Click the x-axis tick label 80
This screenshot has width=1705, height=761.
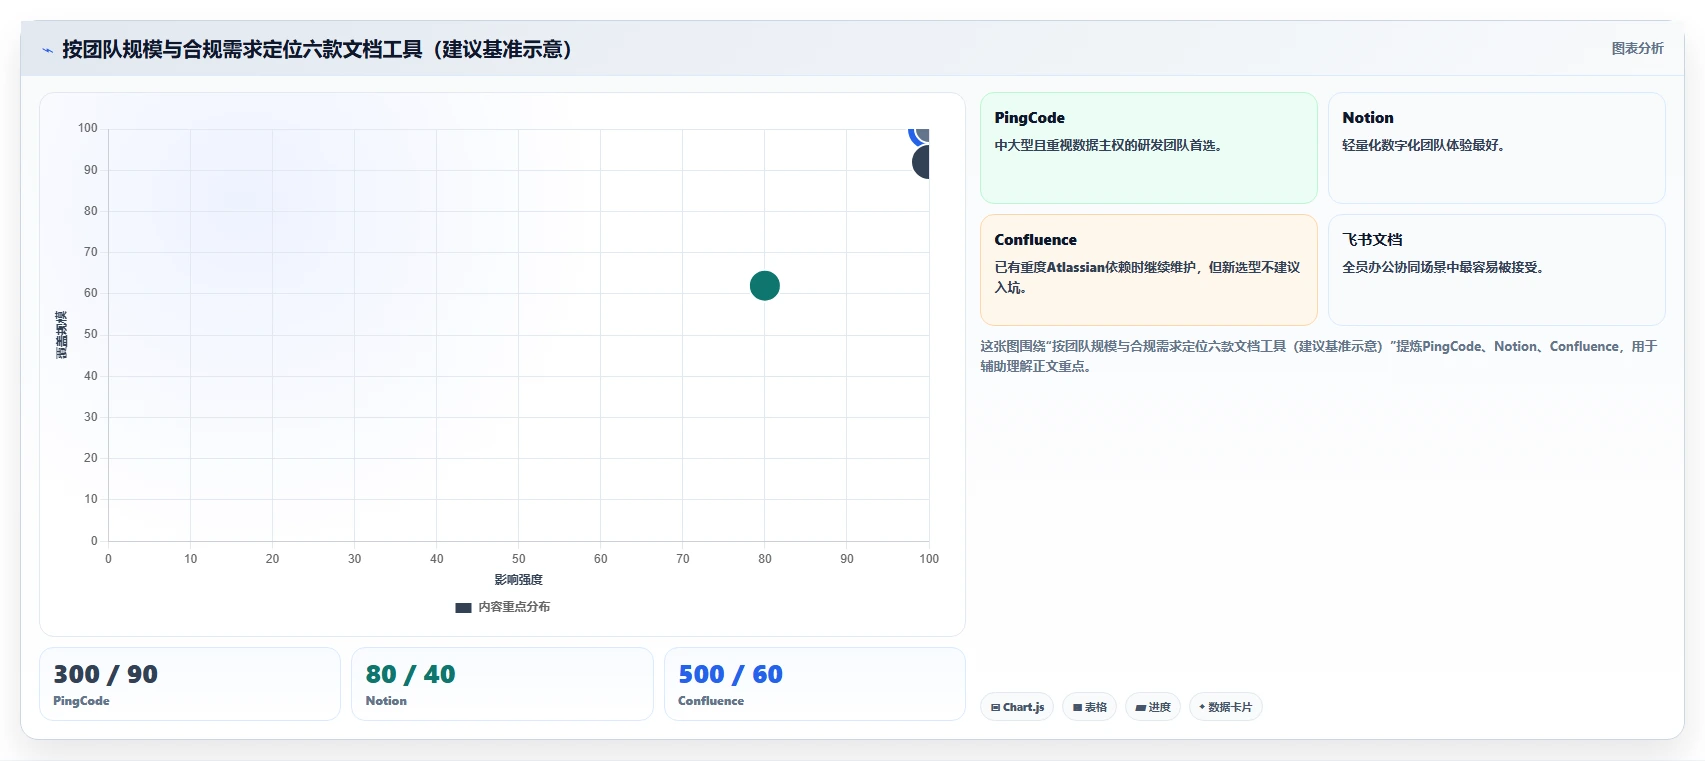[x=765, y=559]
